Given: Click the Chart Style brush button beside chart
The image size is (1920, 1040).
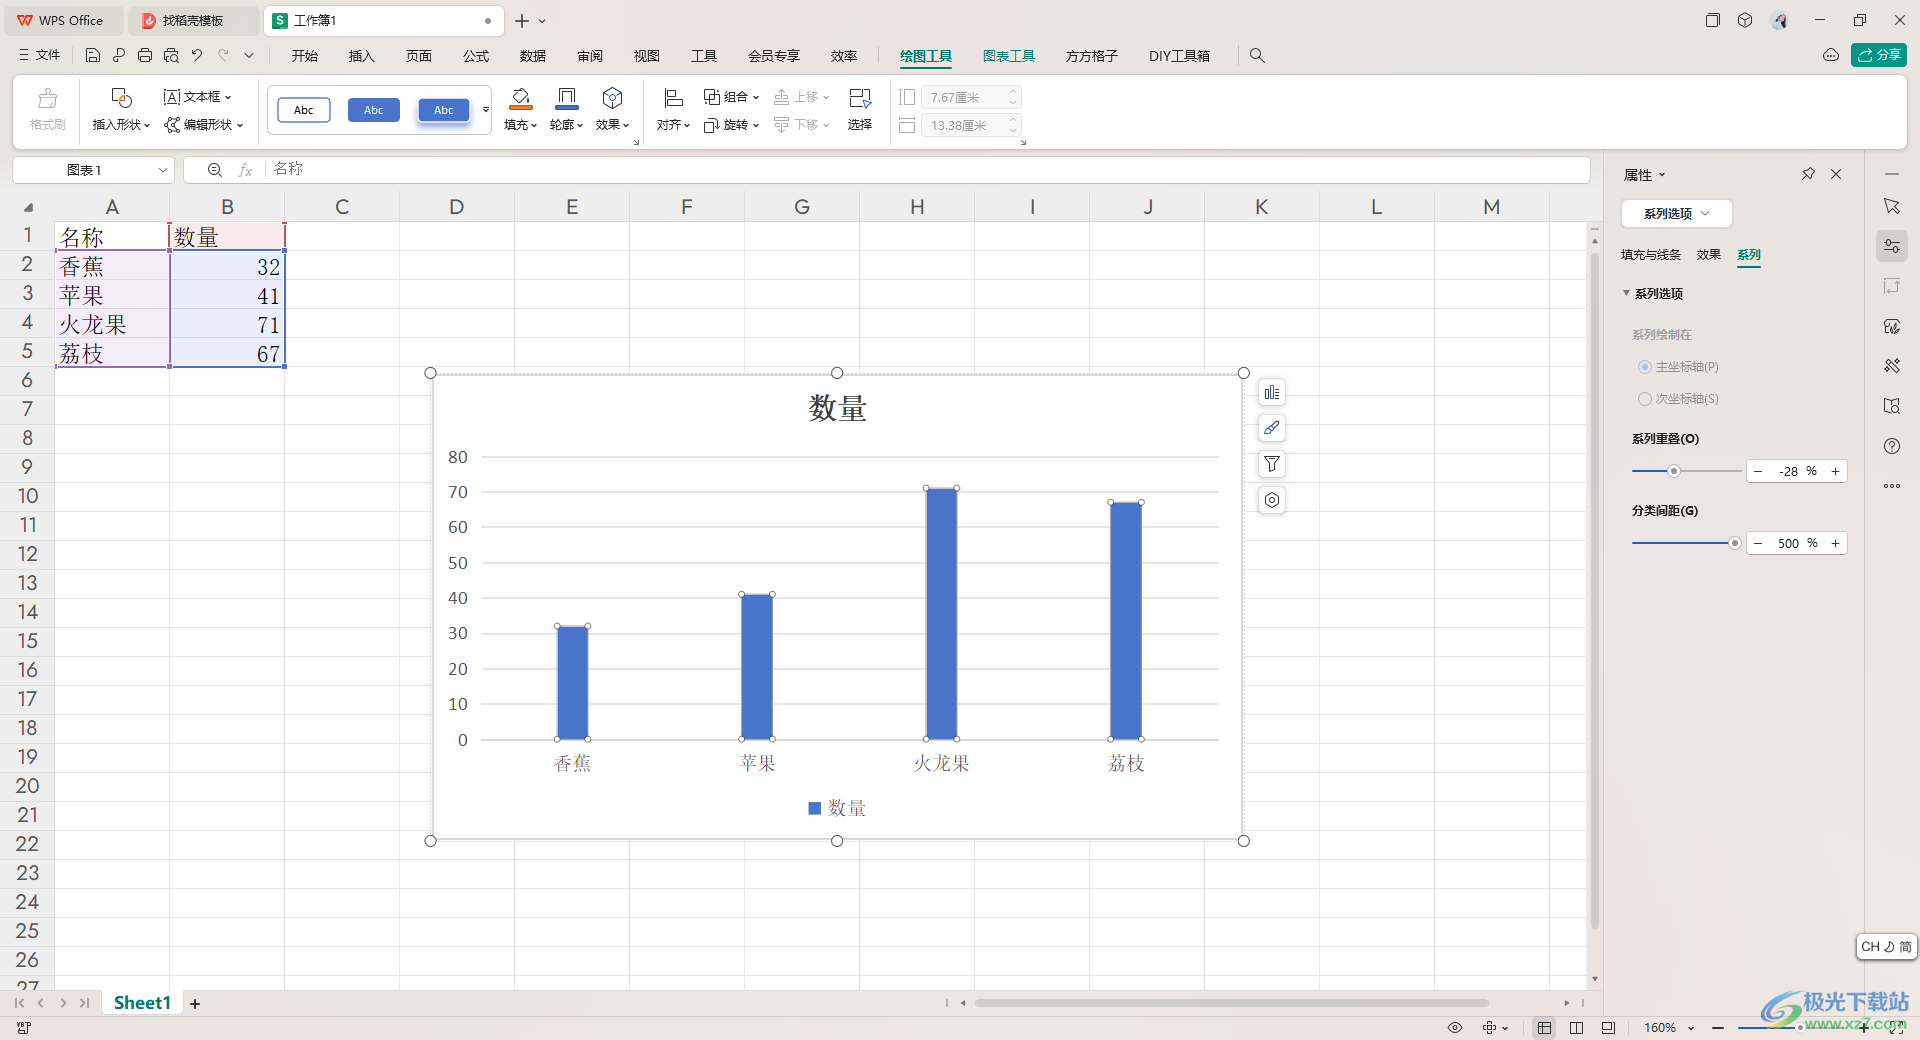Looking at the screenshot, I should pos(1271,428).
